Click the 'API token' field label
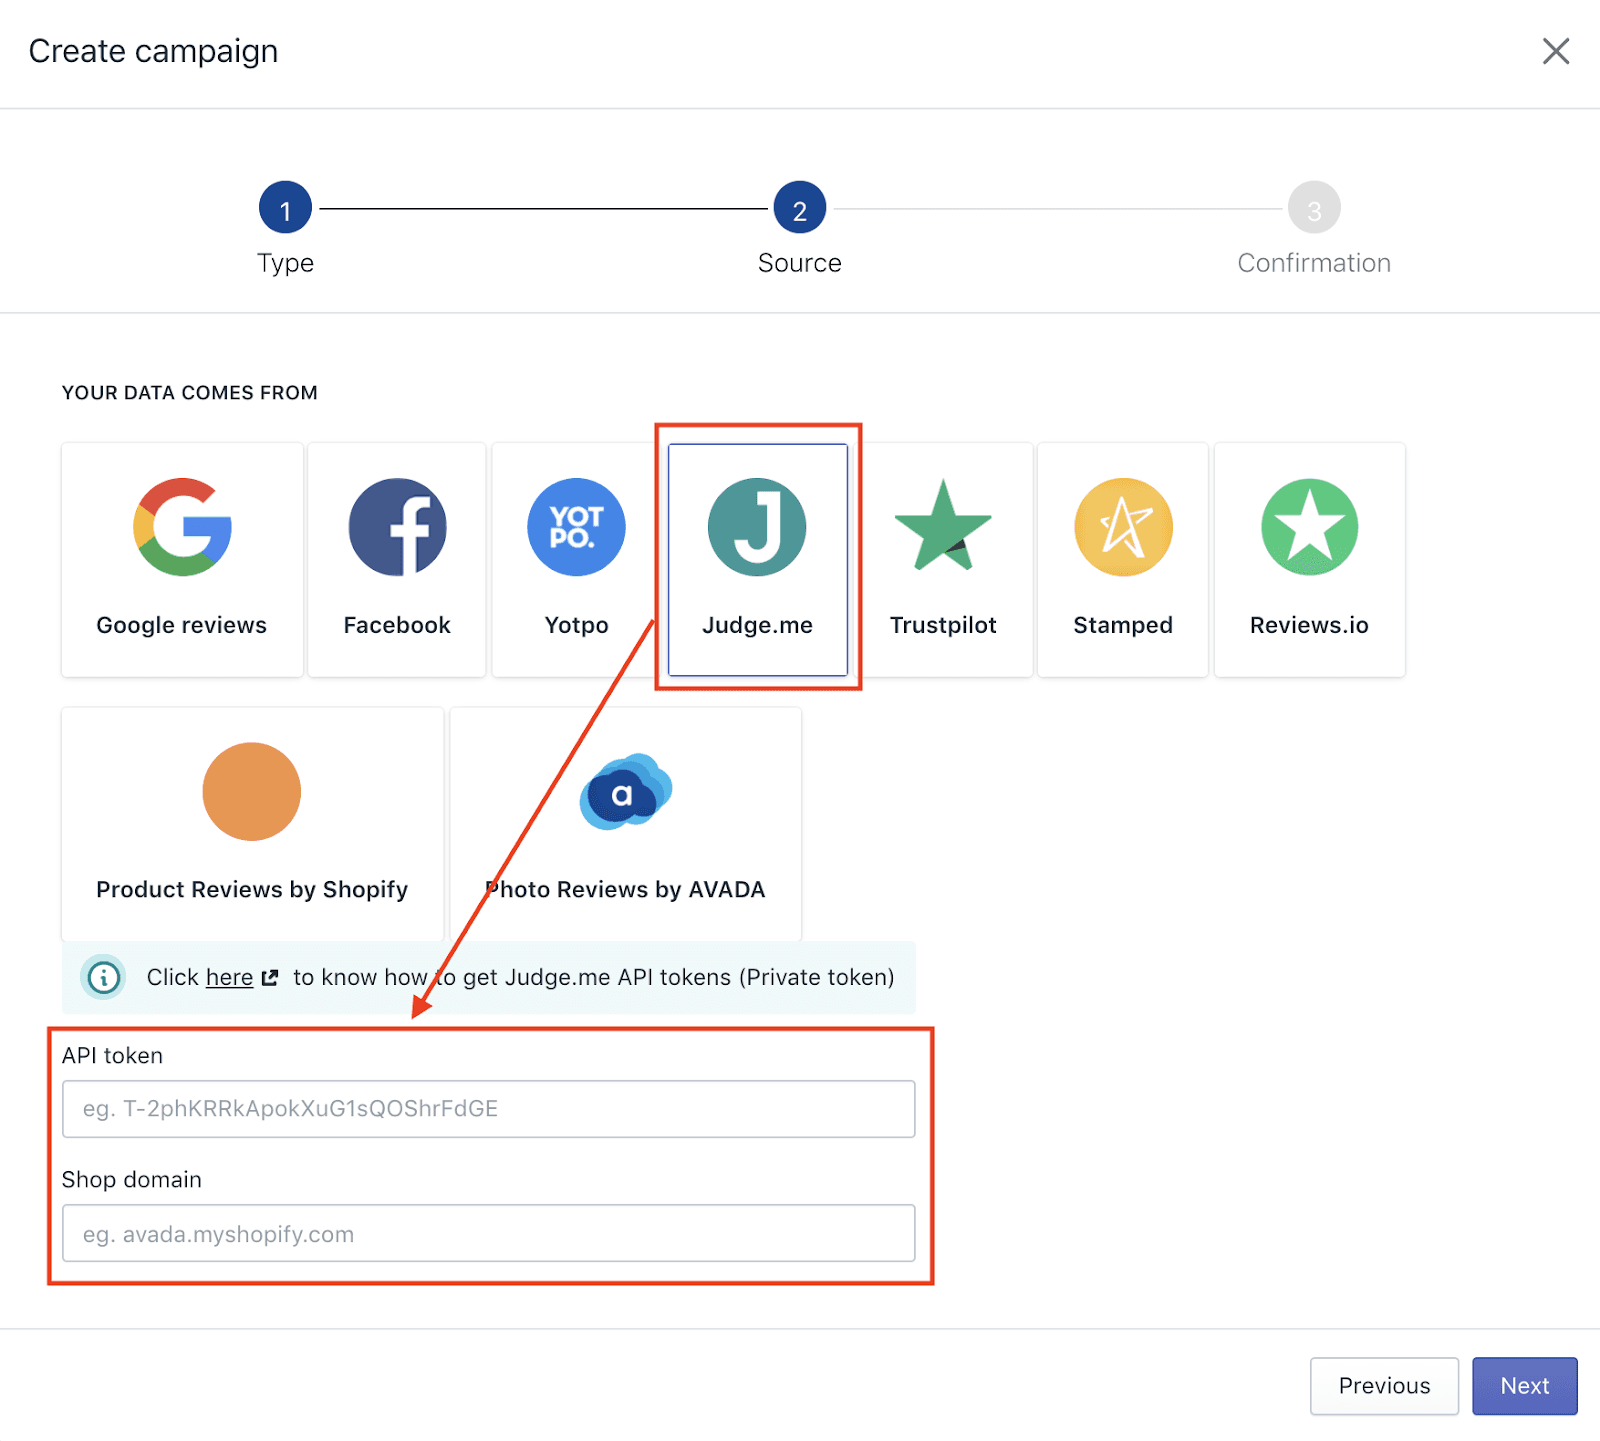Viewport: 1600px width, 1441px height. pos(112,1056)
